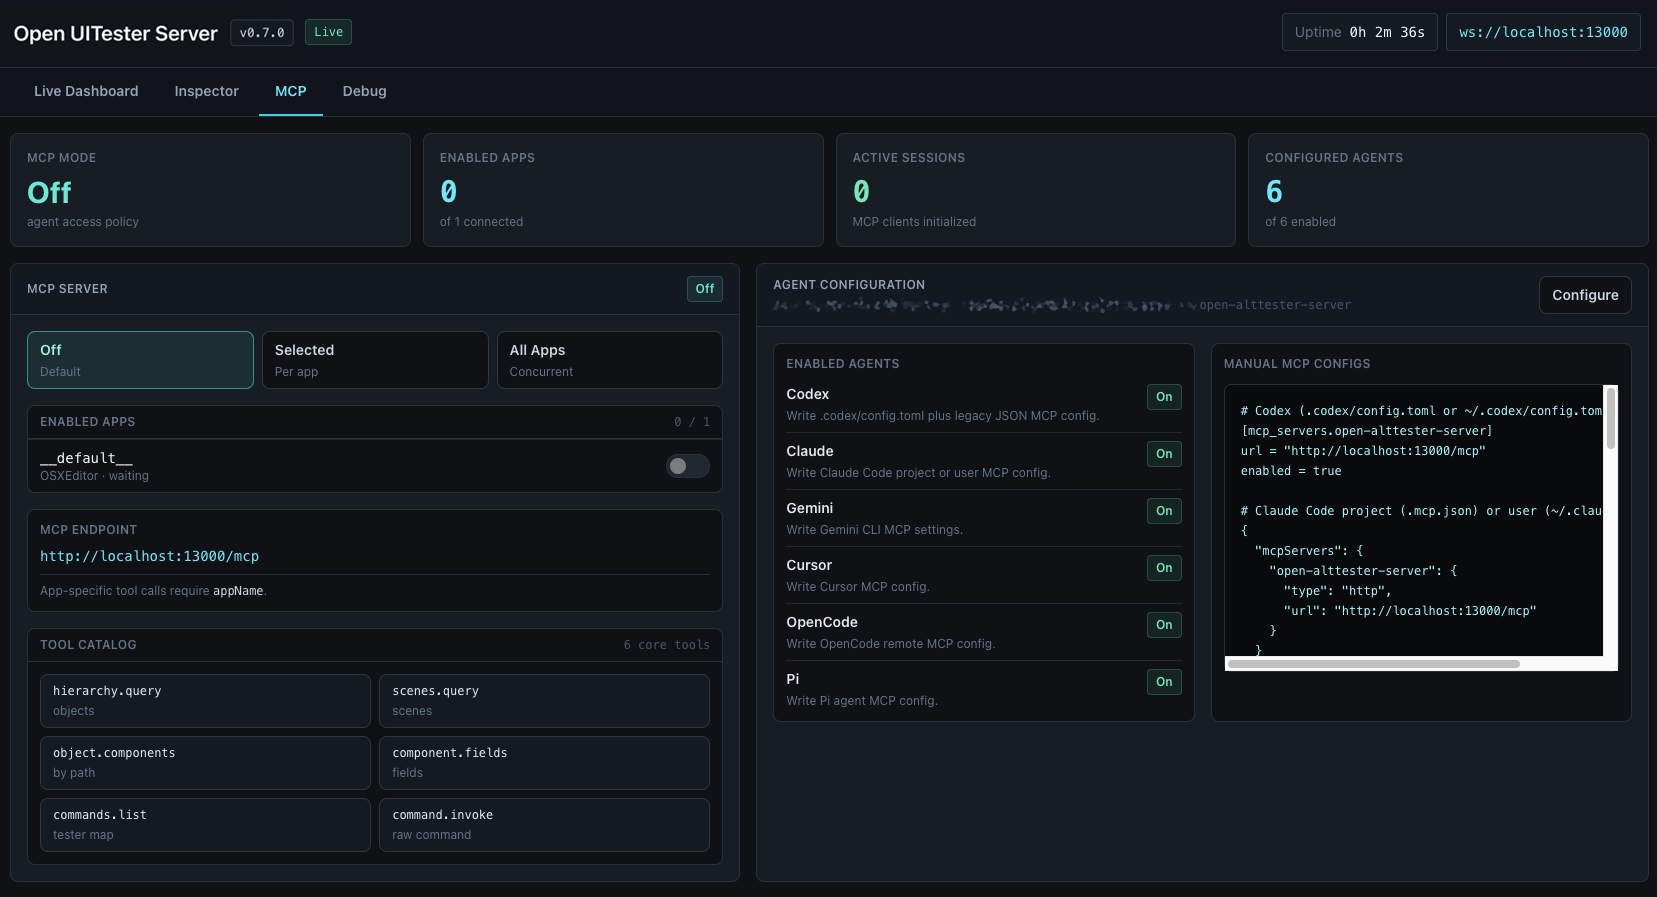
Task: Toggle the Claude agent On button
Action: [1164, 454]
